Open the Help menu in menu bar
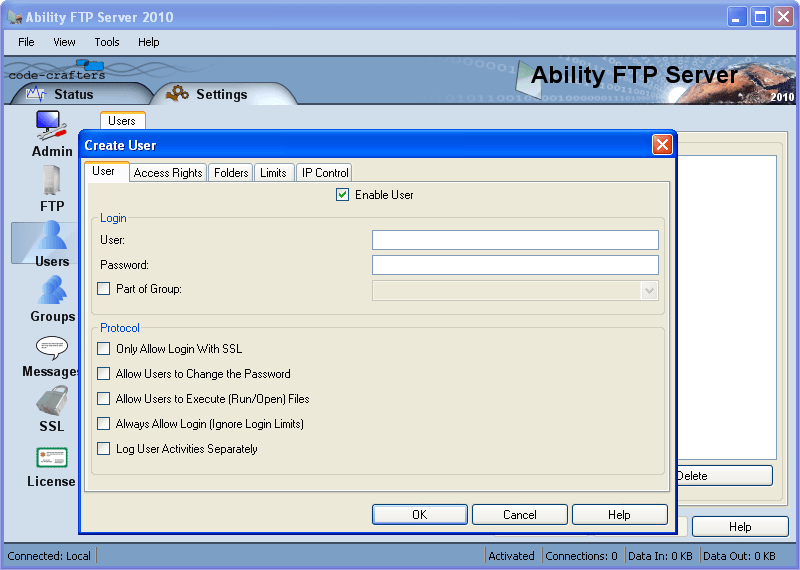800x570 pixels. (148, 42)
